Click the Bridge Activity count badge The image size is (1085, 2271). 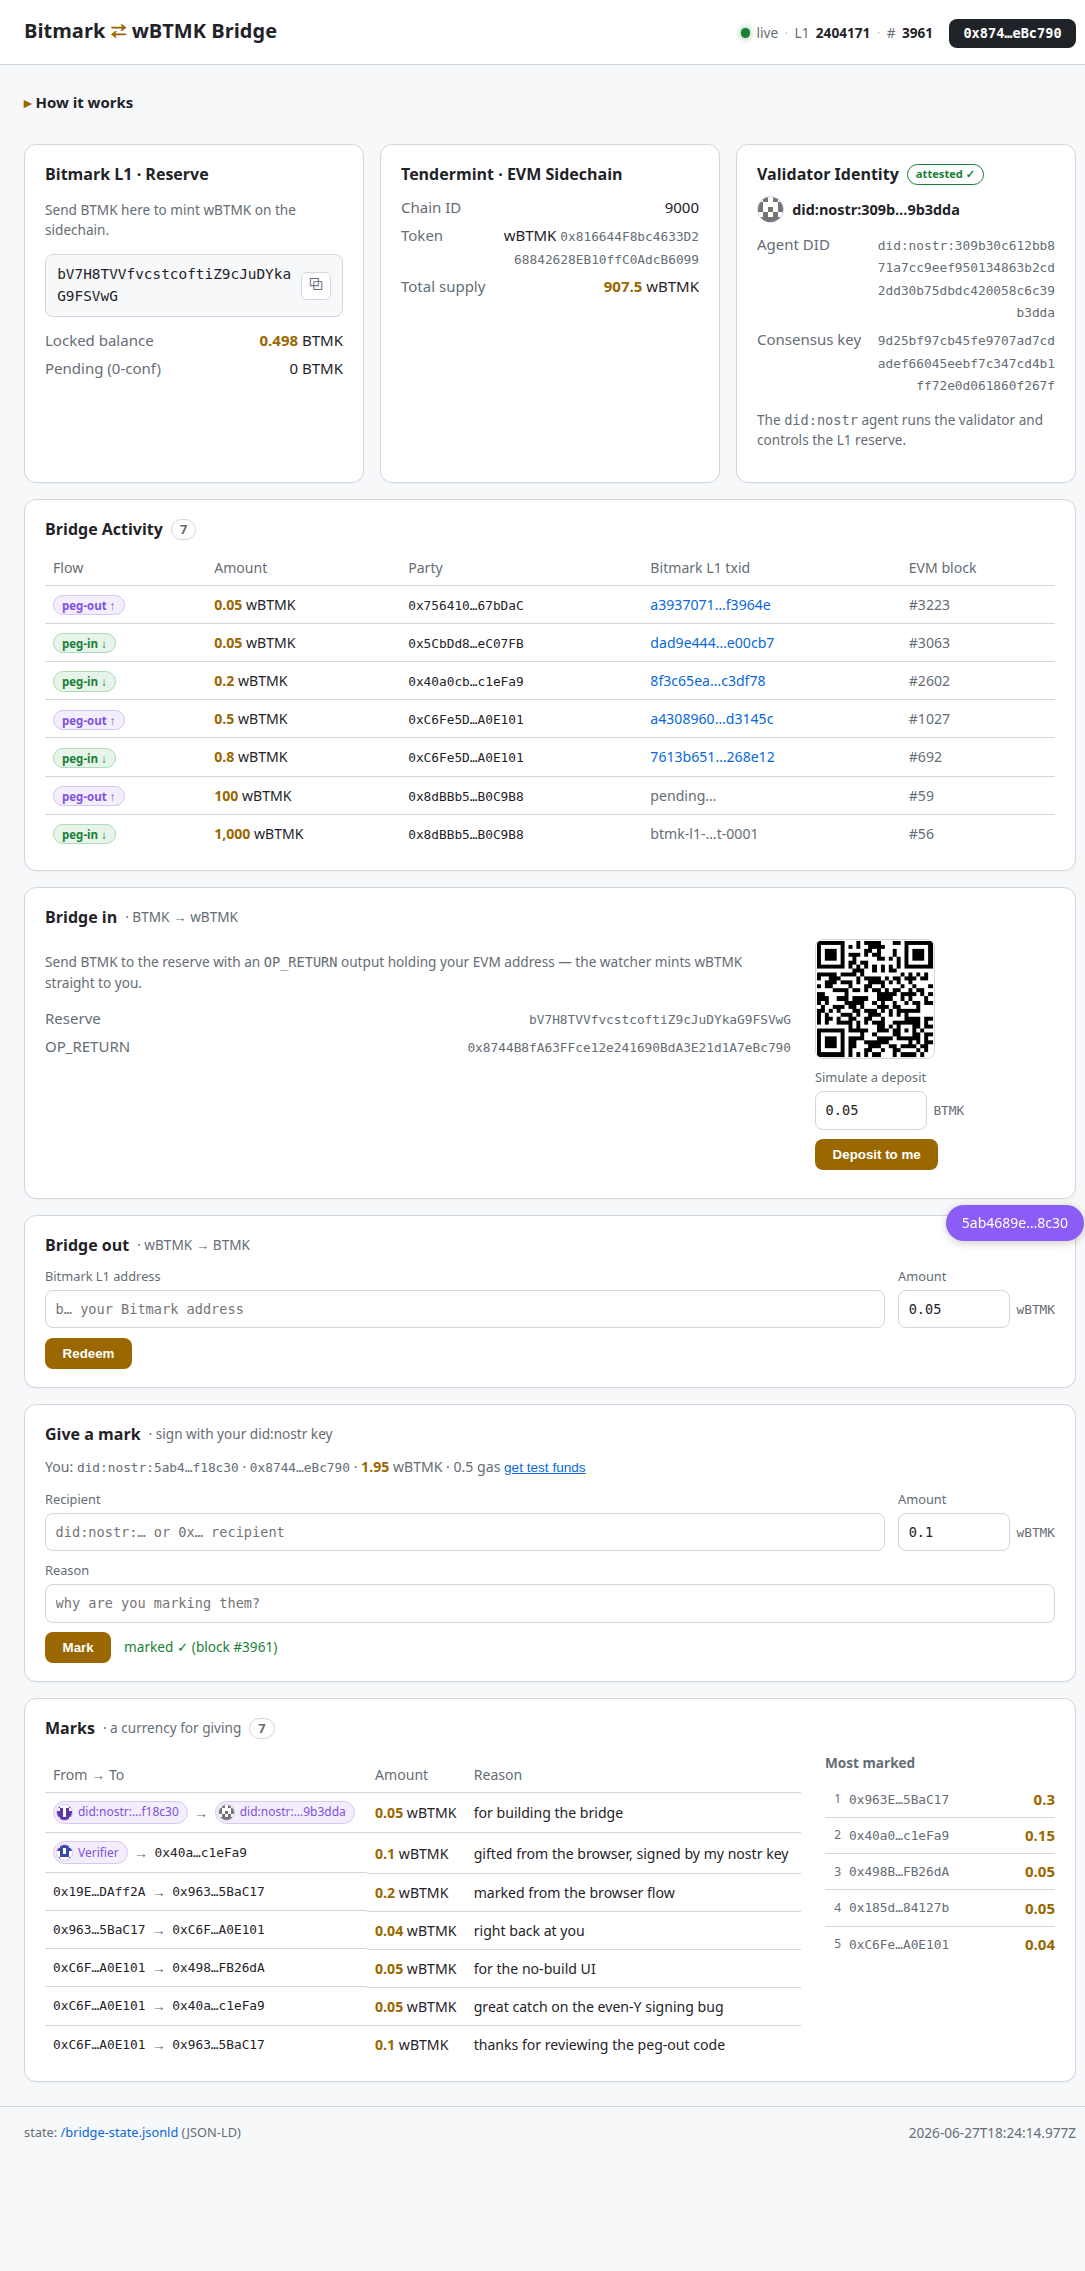[183, 530]
